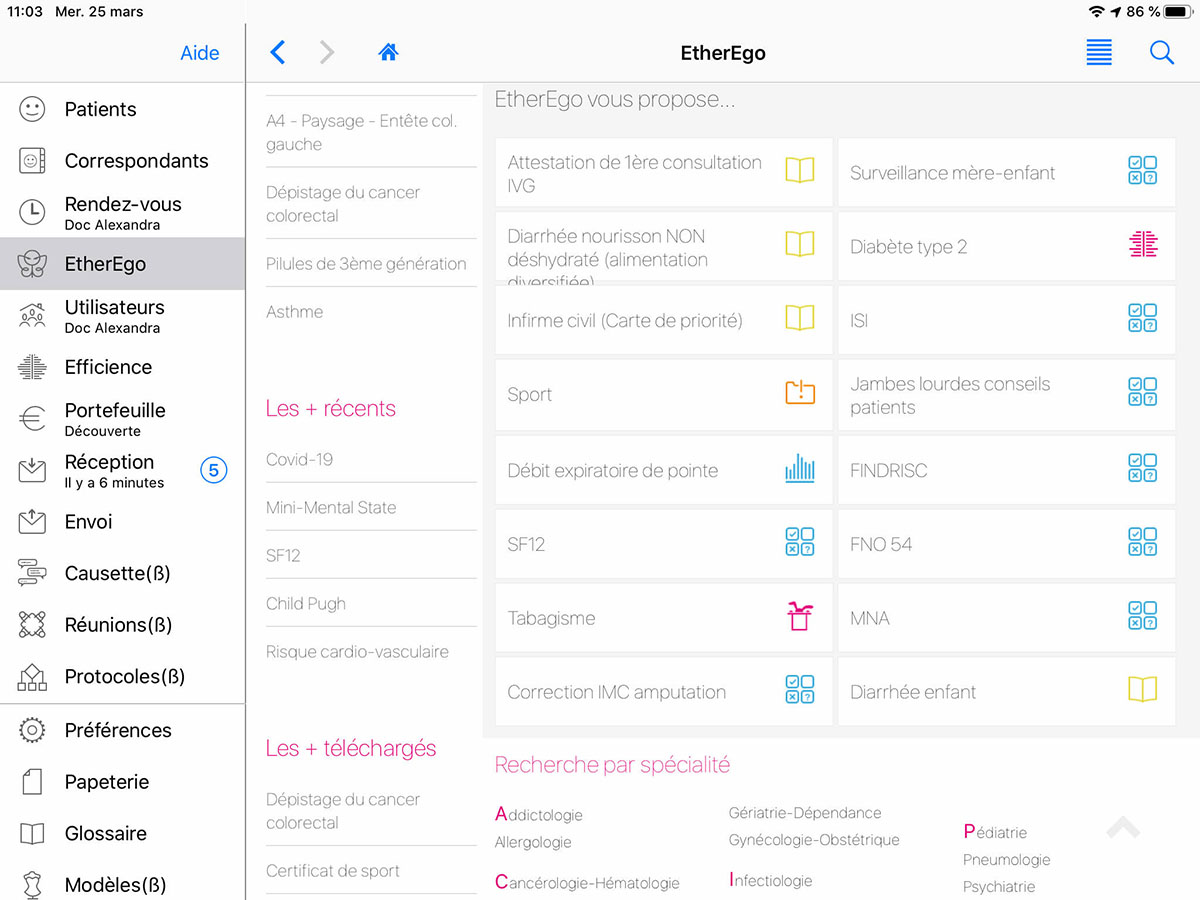Viewport: 1200px width, 900px height.
Task: Click the Aide link
Action: 199,53
